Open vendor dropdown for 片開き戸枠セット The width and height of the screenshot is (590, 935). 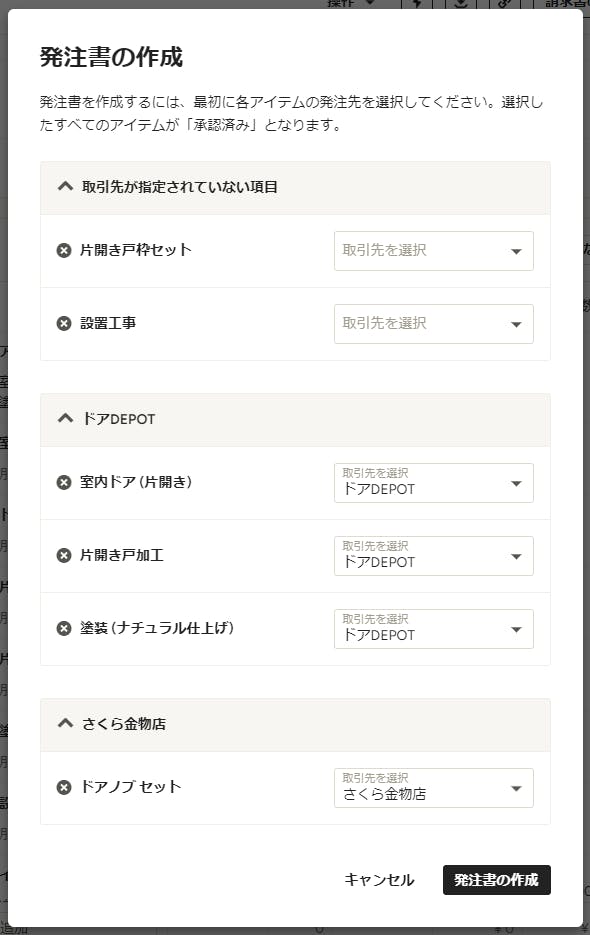(434, 251)
